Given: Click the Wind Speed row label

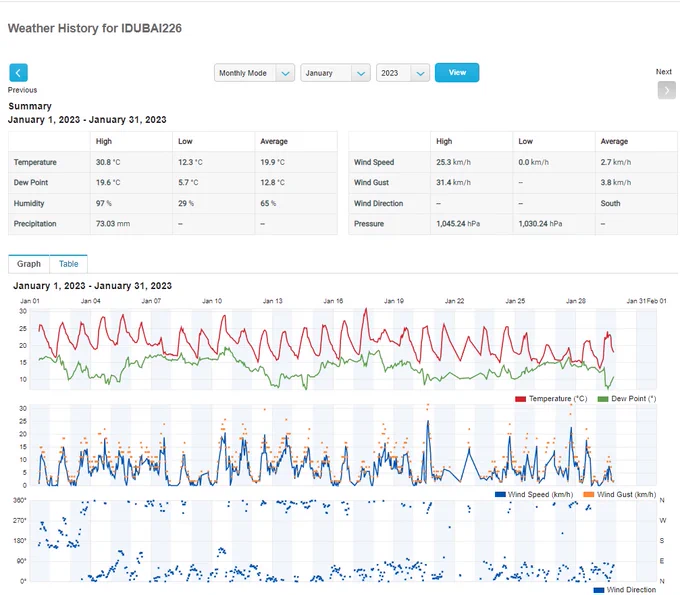Looking at the screenshot, I should [374, 162].
